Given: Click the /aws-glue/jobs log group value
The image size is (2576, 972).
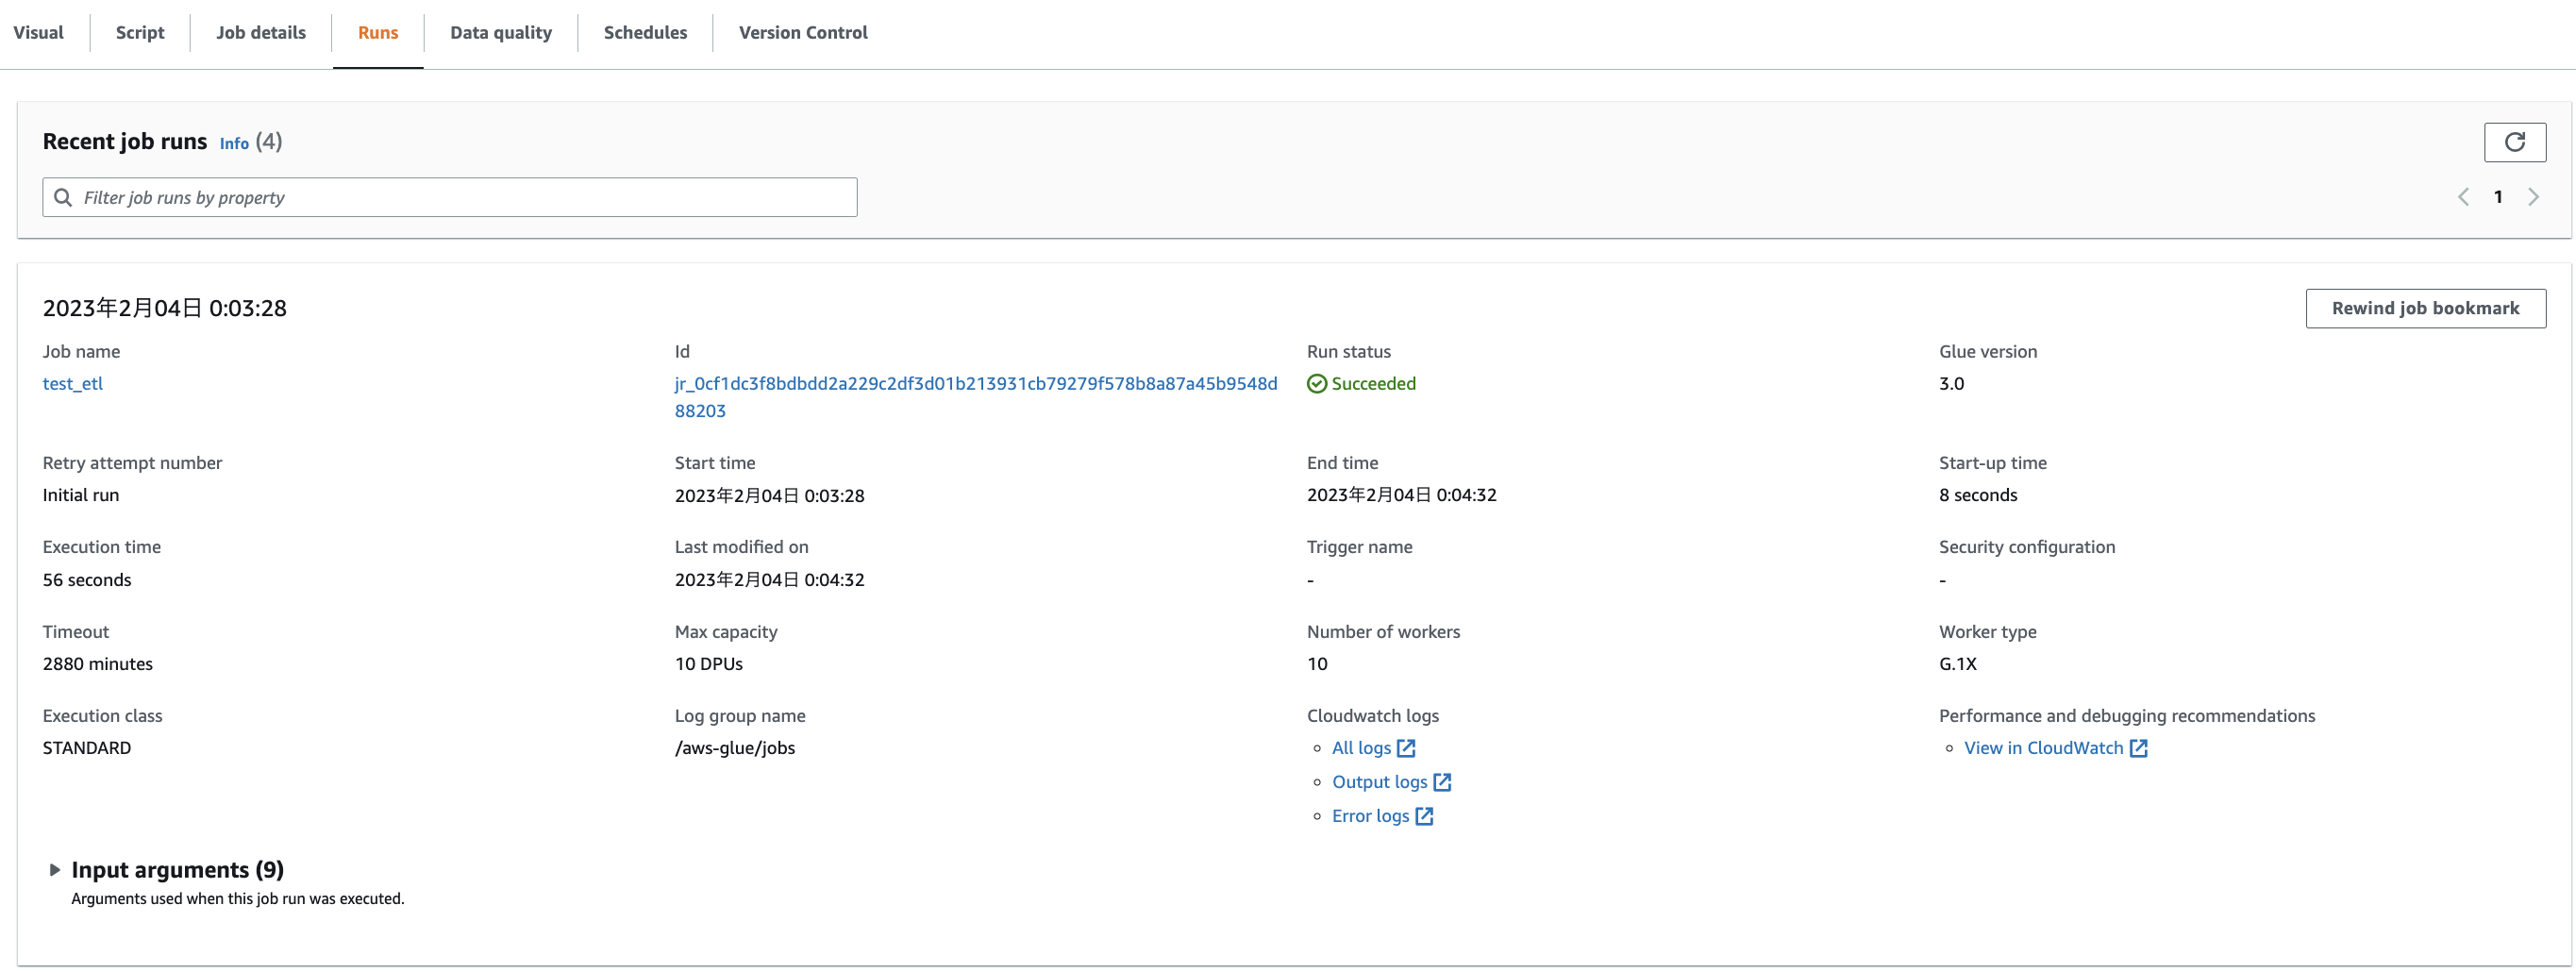Looking at the screenshot, I should click(735, 748).
